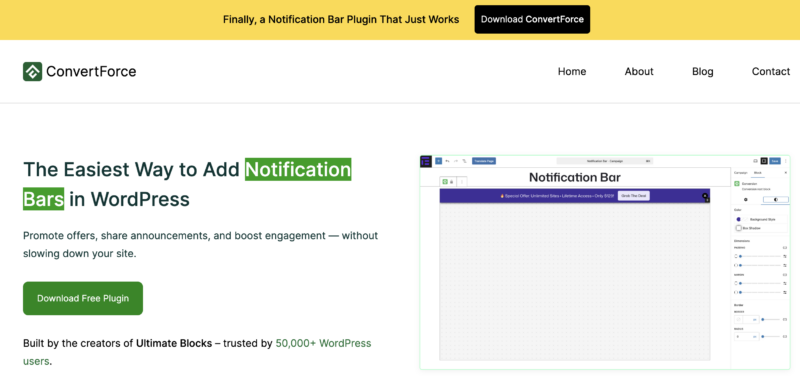Close the editor settings sidebar
This screenshot has width=800, height=389.
(x=786, y=173)
